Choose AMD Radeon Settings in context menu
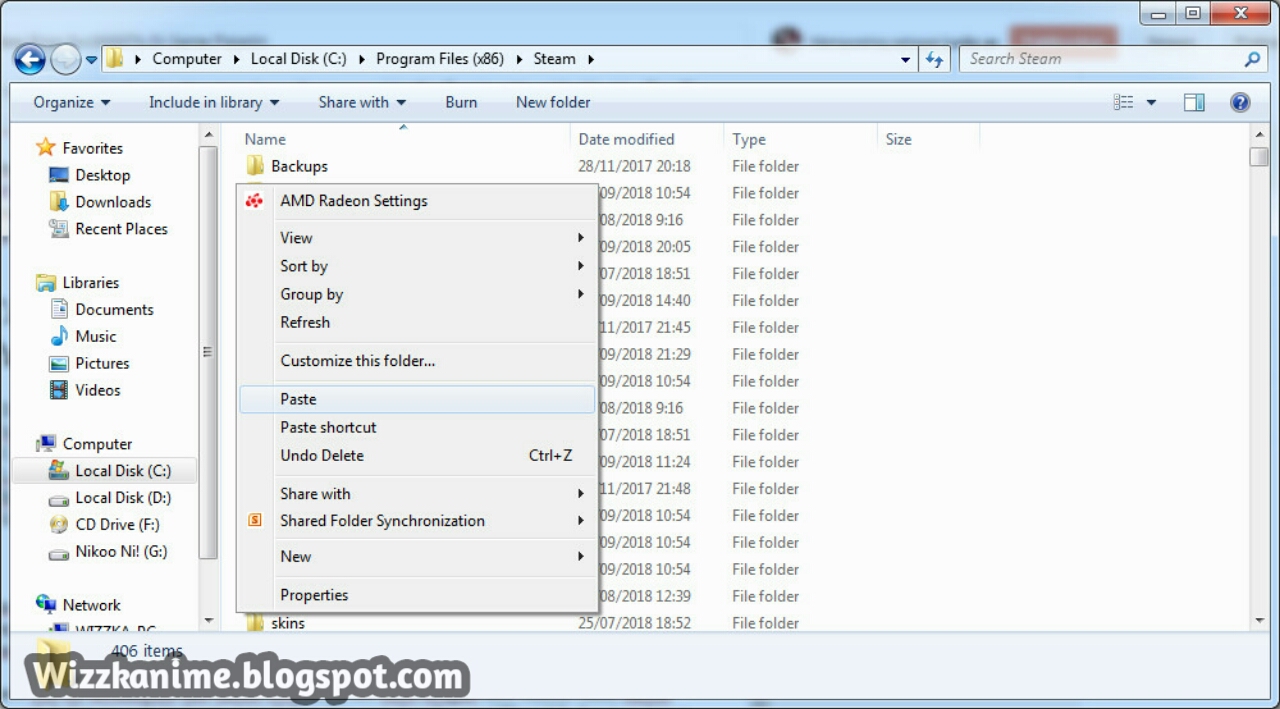The height and width of the screenshot is (709, 1280). point(417,201)
